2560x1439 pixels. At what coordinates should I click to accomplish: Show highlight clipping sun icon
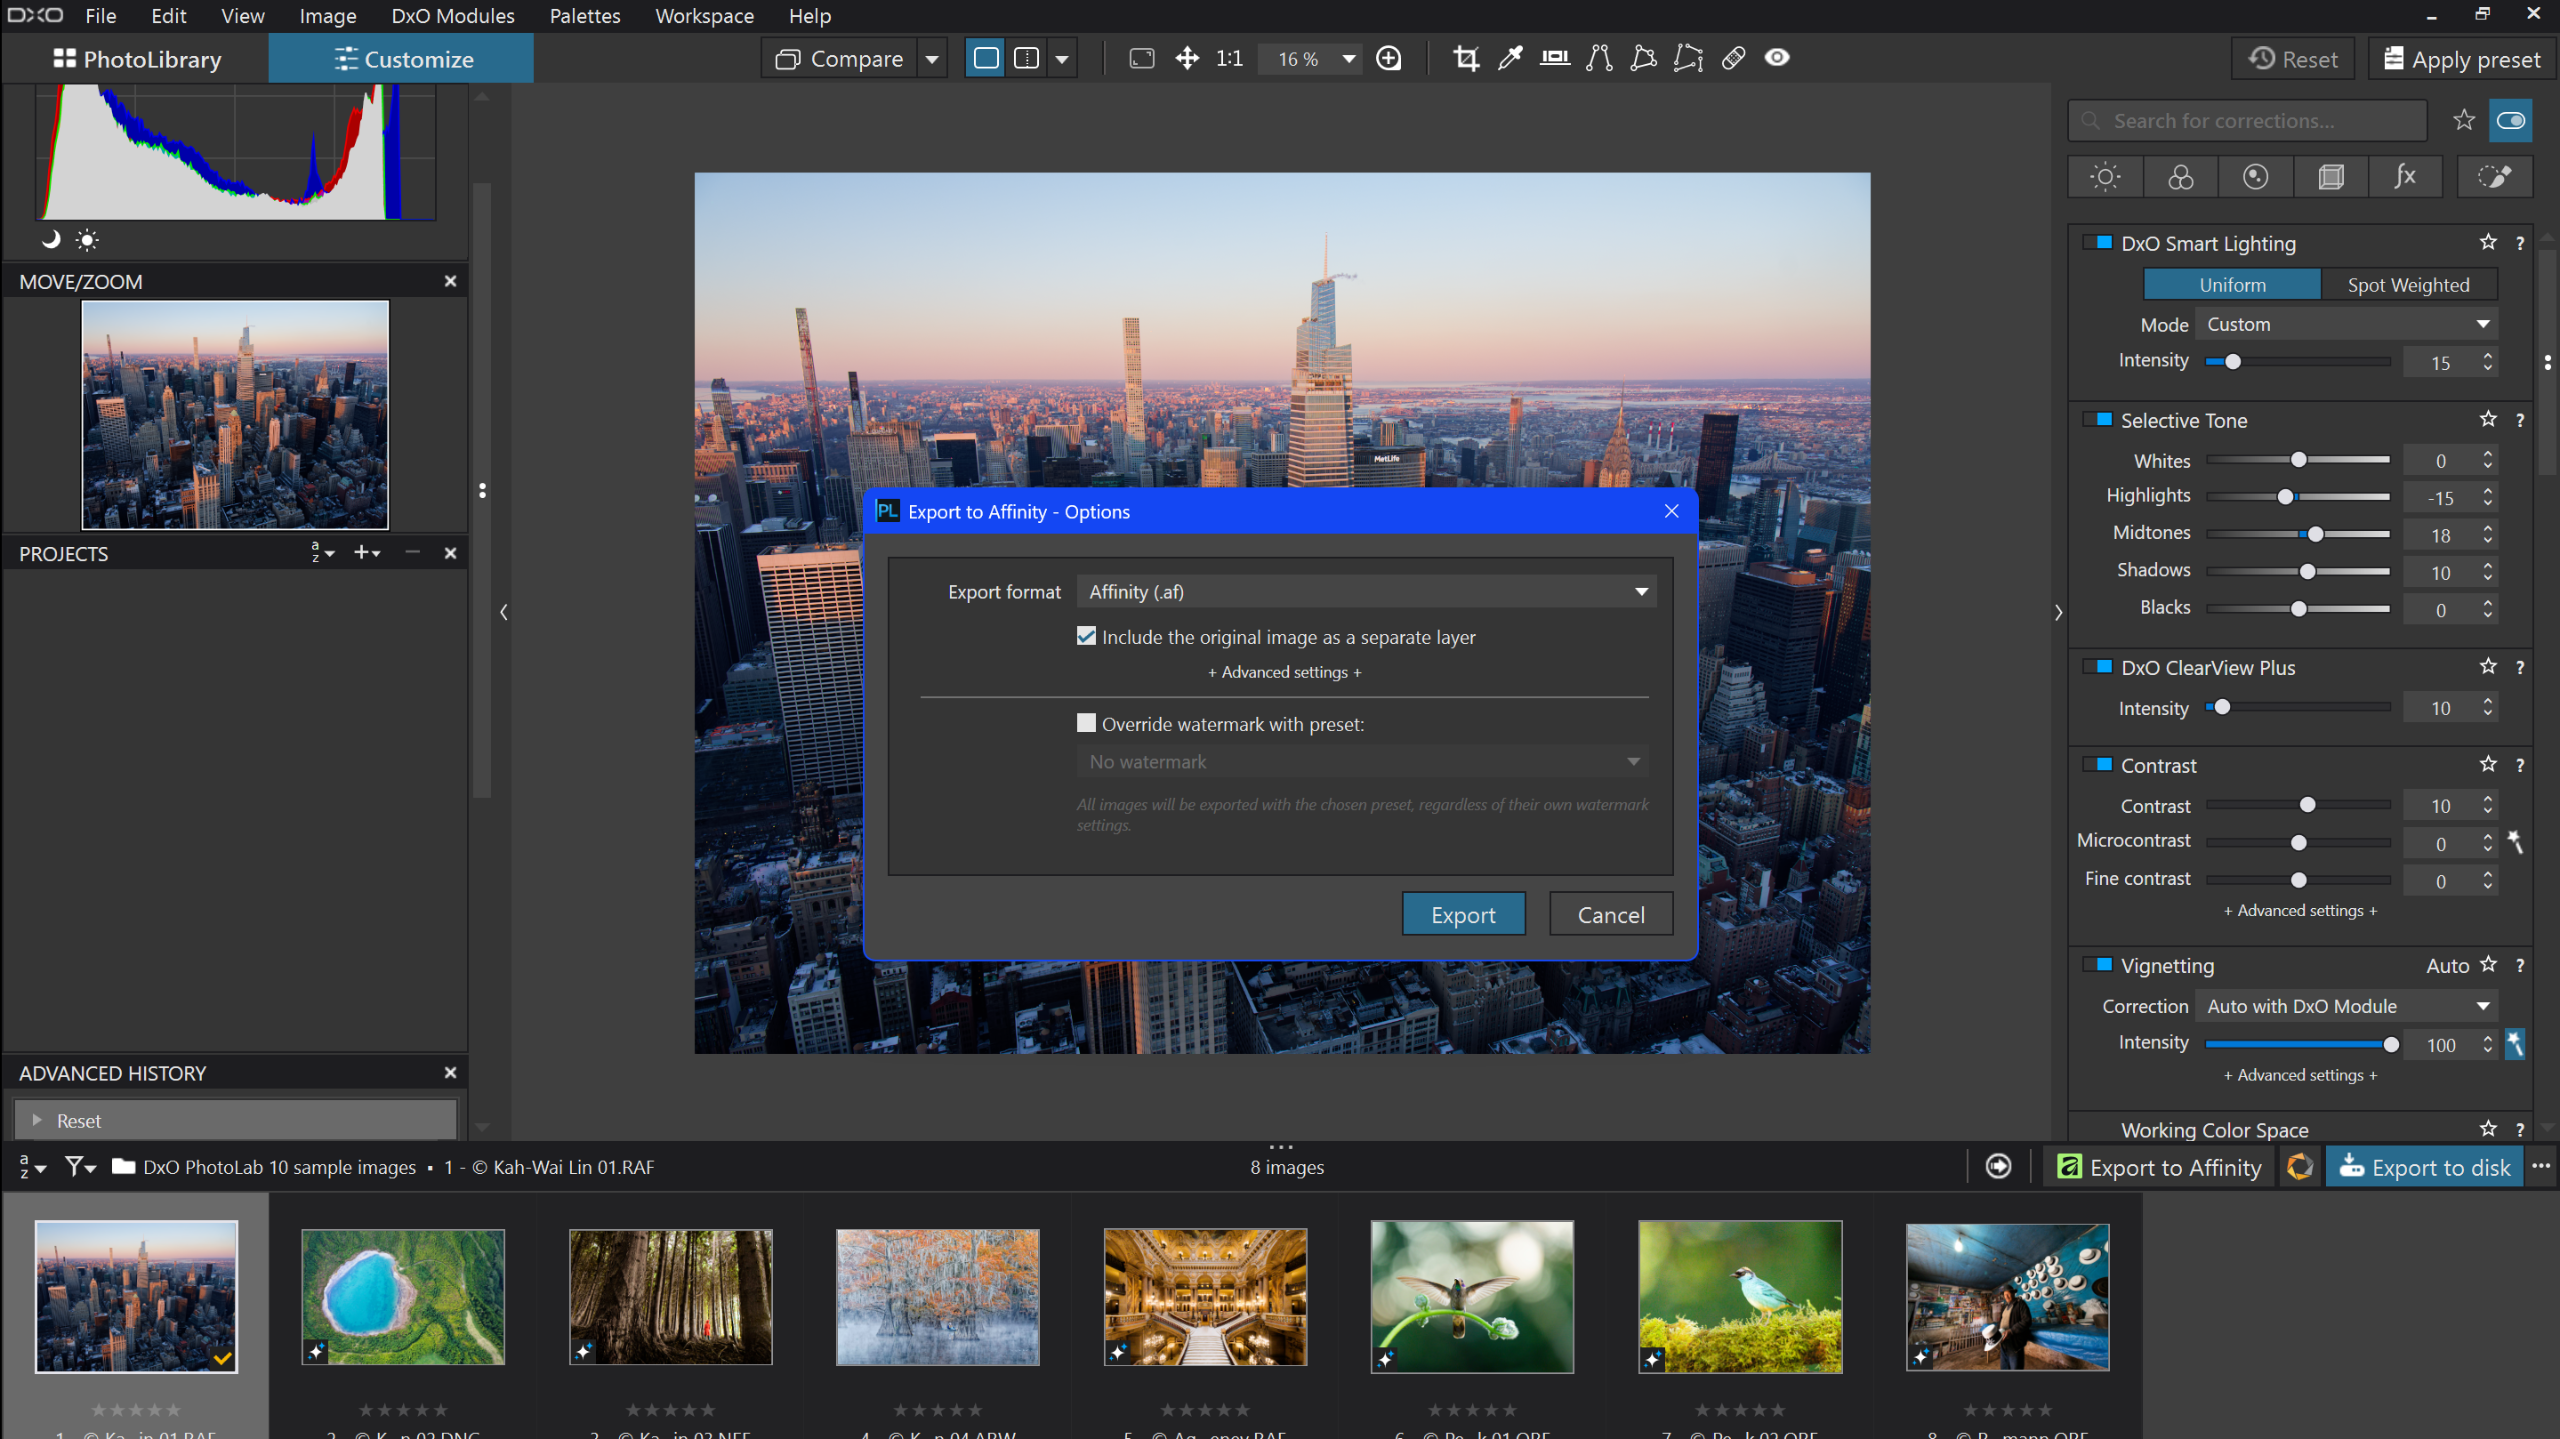point(88,239)
